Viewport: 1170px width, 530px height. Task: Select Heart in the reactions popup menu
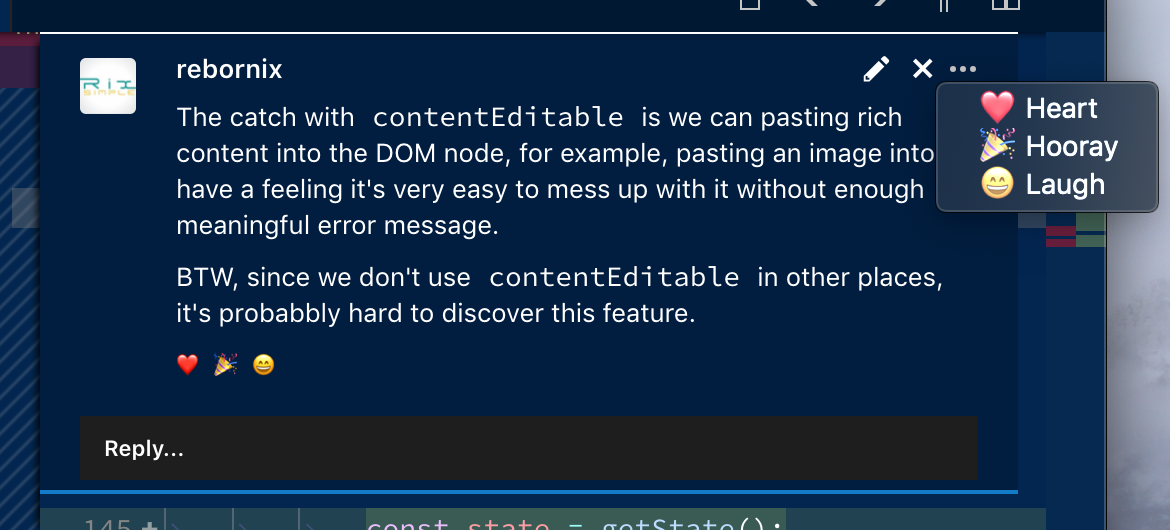pos(1040,108)
